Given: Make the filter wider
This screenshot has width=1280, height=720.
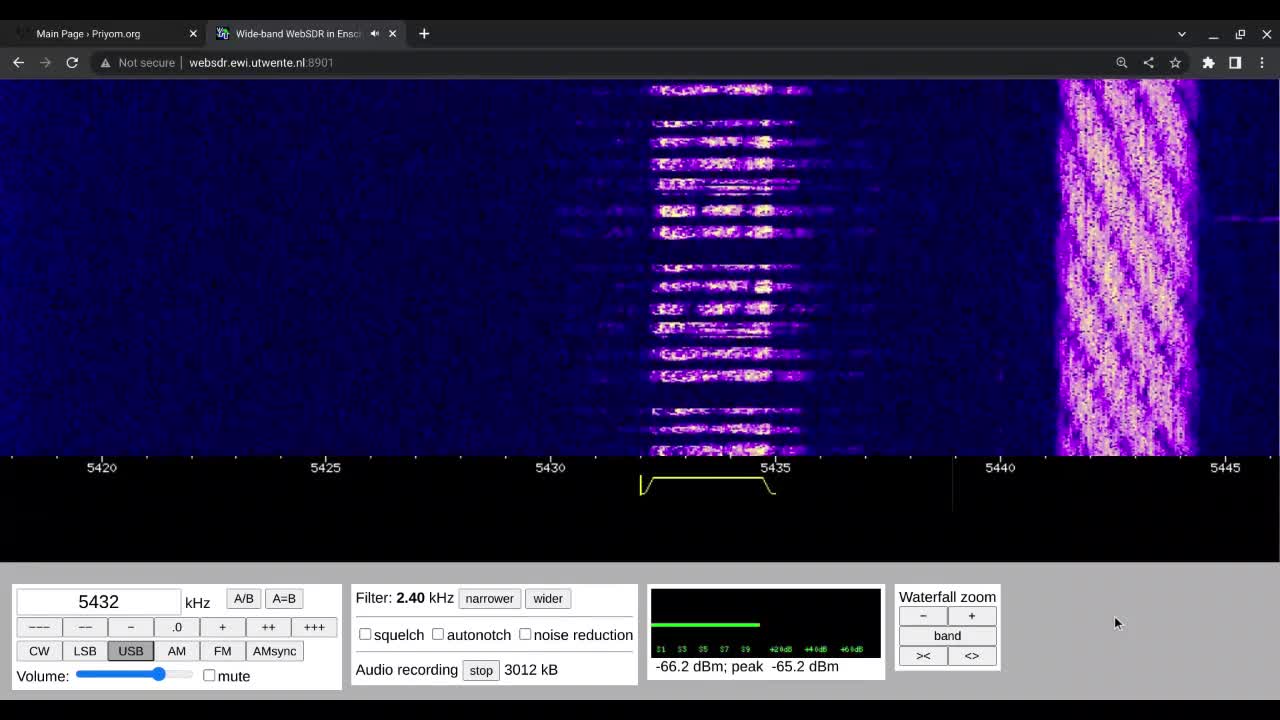Looking at the screenshot, I should point(548,598).
